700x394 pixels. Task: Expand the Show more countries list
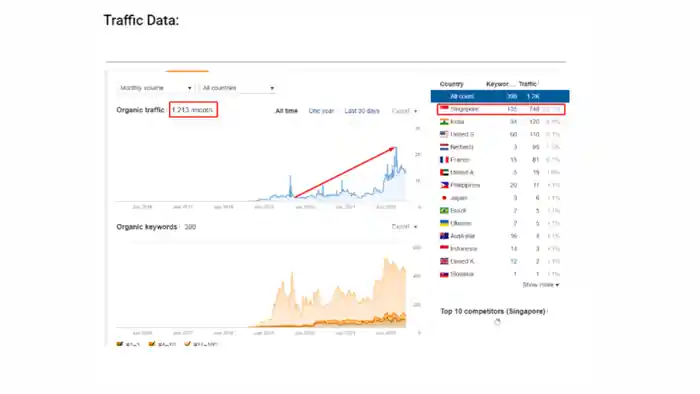coord(541,285)
